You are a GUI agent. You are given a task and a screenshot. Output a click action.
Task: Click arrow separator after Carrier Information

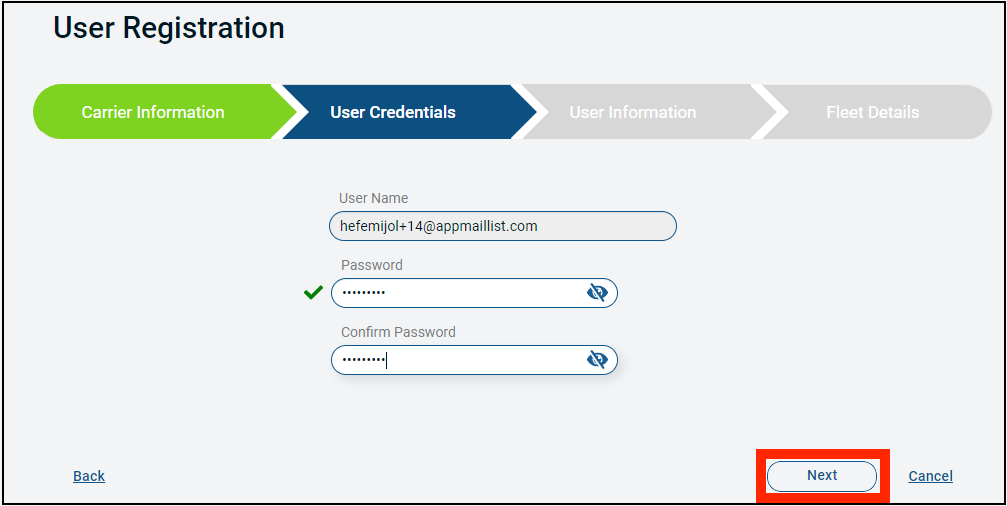(284, 112)
